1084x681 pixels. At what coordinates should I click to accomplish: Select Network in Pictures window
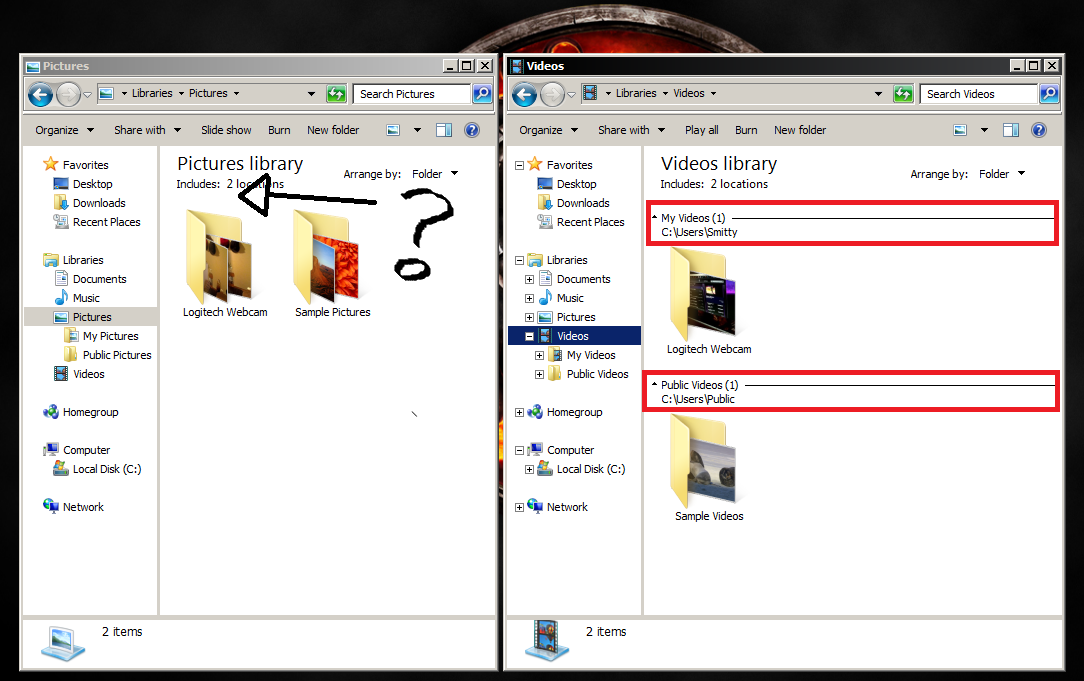tap(83, 507)
